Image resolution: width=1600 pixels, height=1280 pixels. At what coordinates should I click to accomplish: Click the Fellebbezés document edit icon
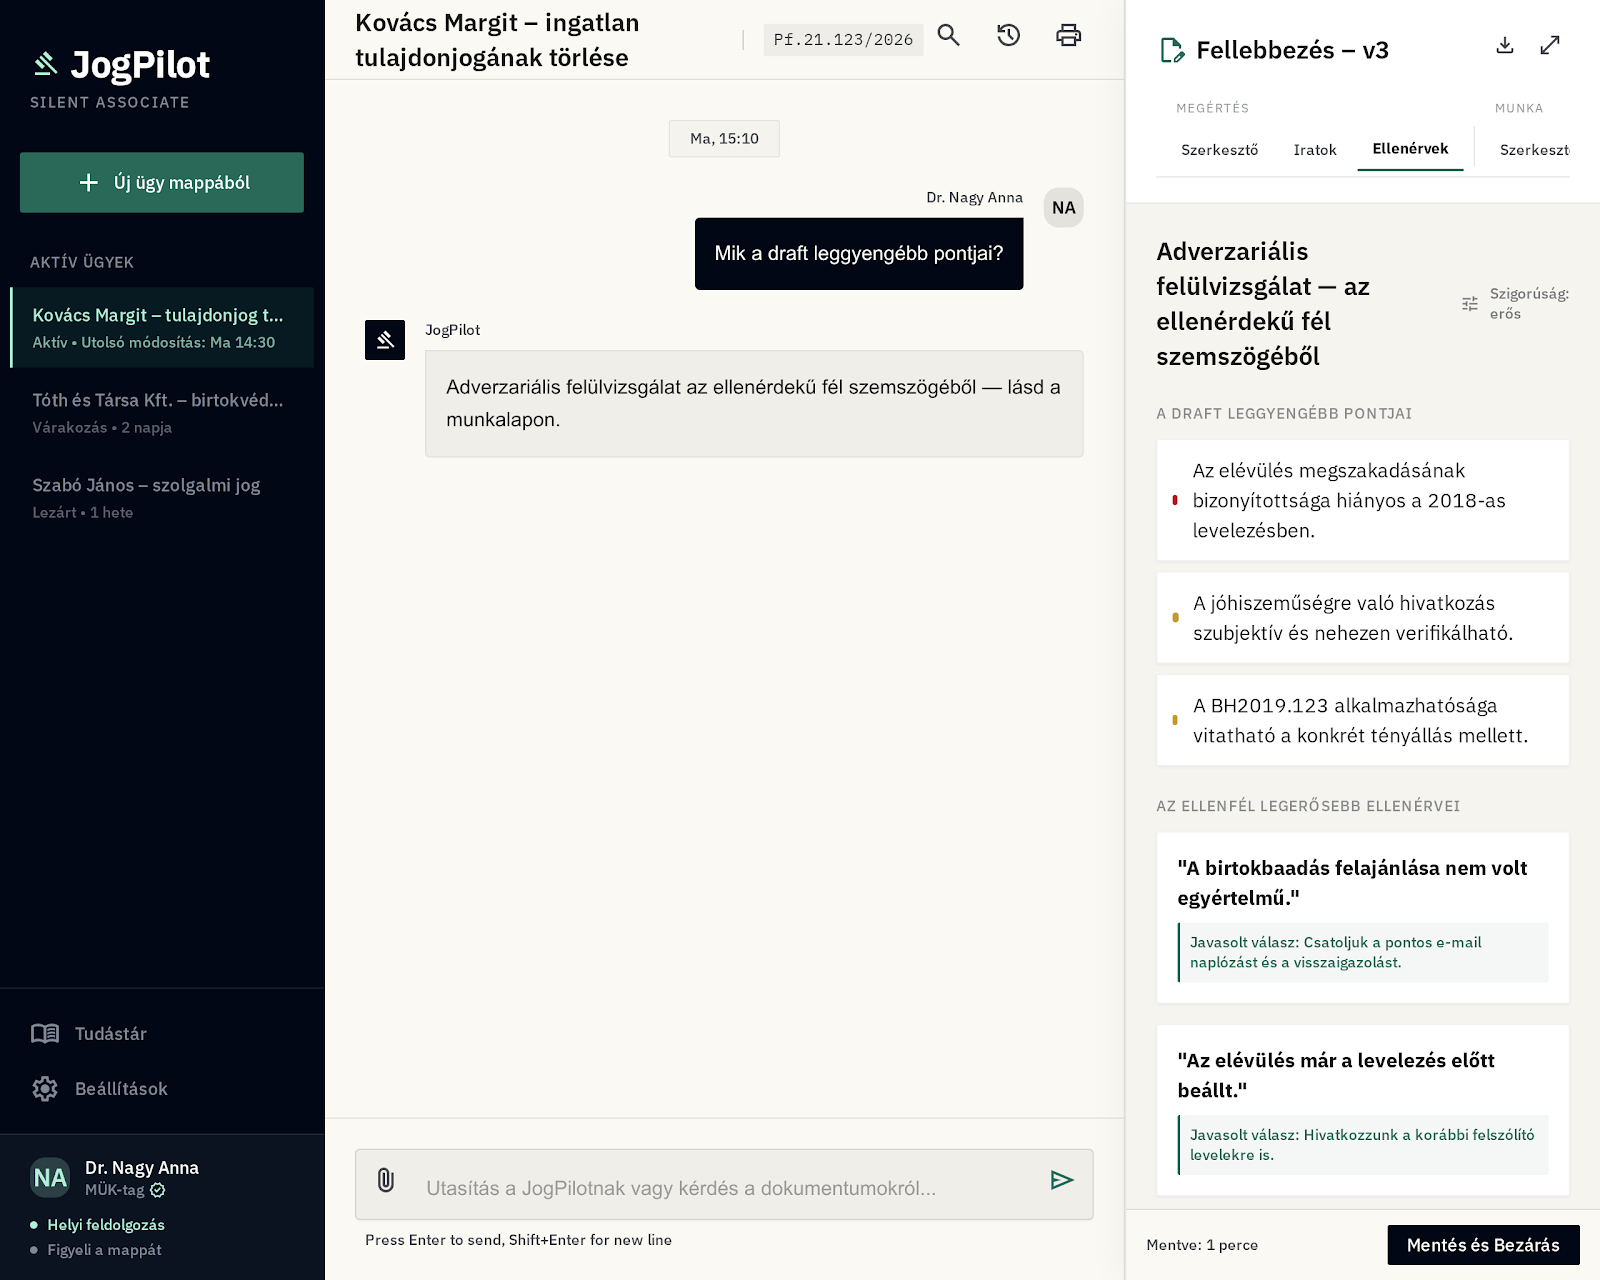(x=1171, y=50)
